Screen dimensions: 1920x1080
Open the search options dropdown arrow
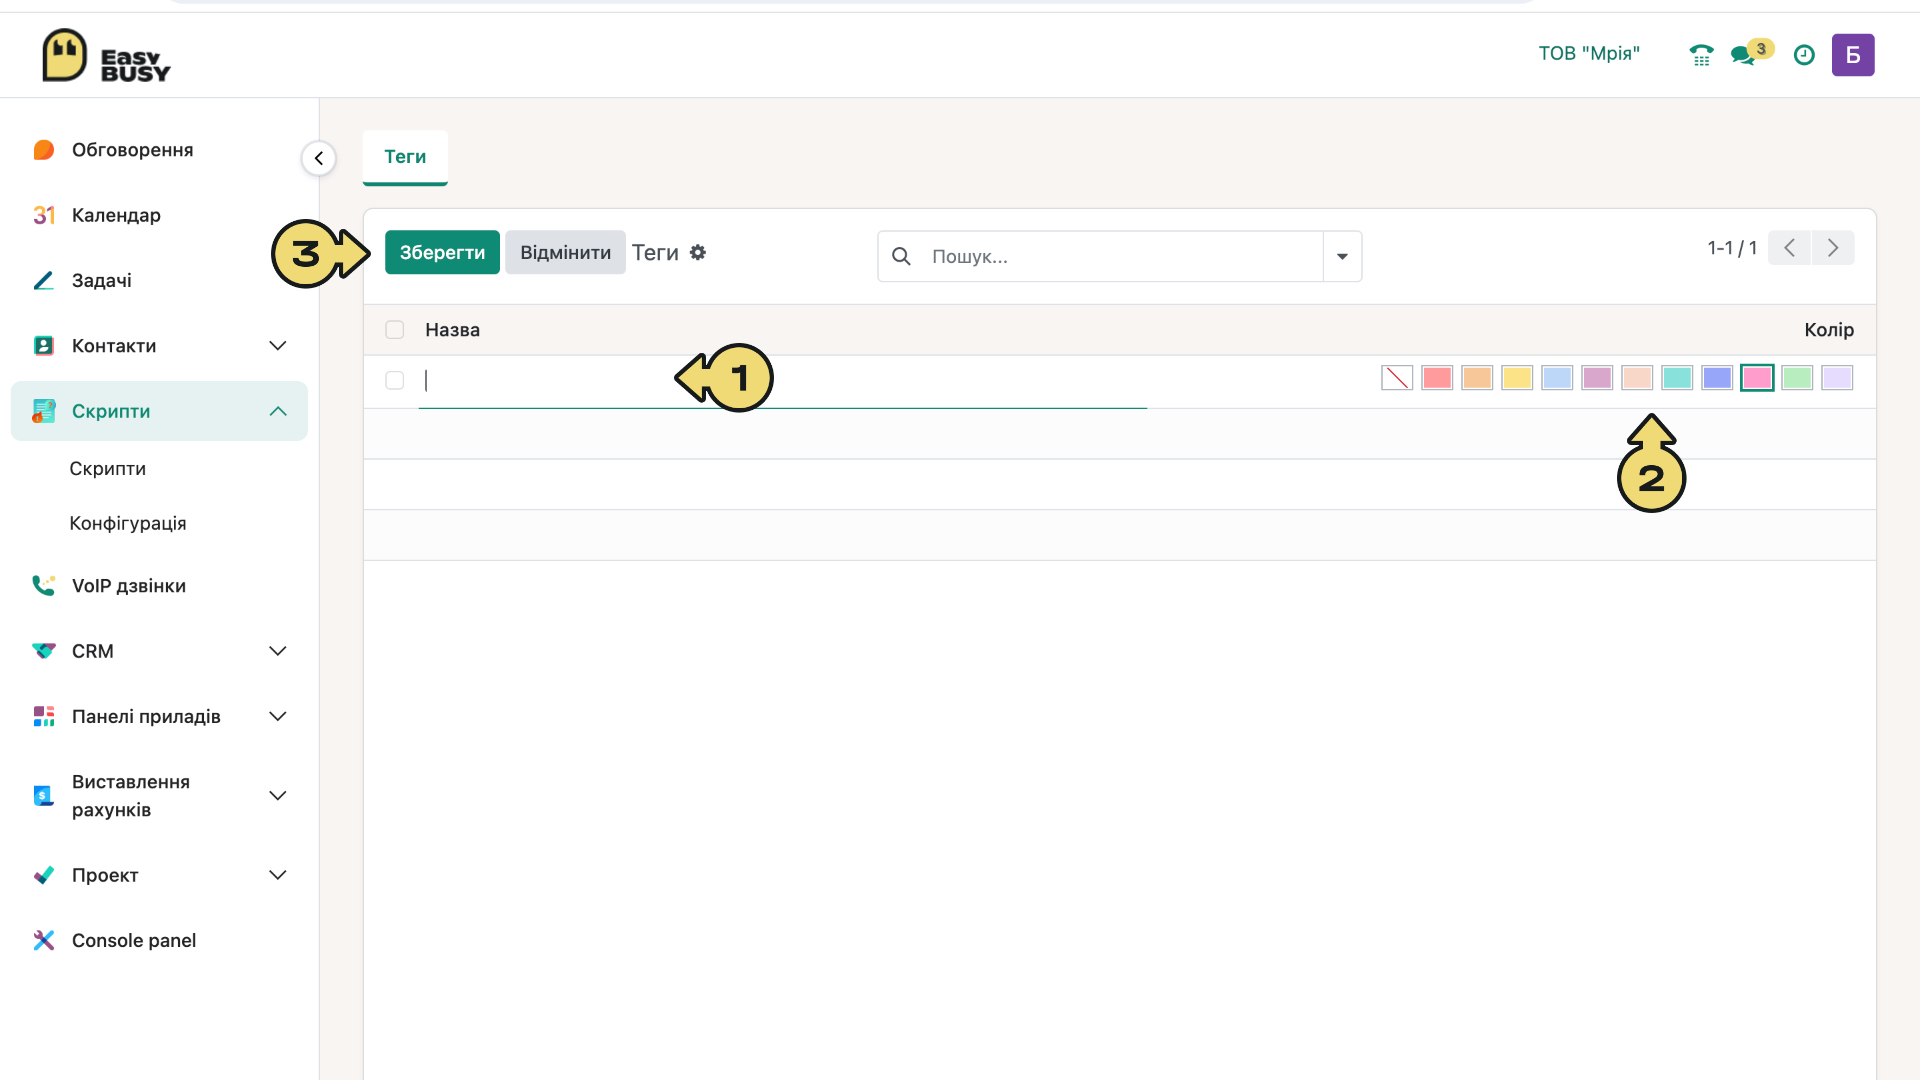coord(1342,256)
